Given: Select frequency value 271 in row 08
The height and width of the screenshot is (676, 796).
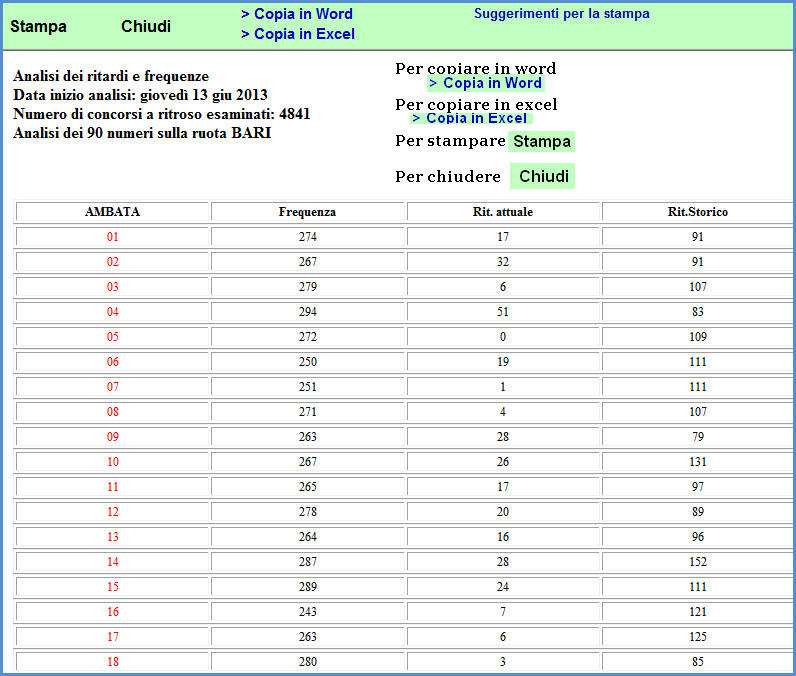Looking at the screenshot, I should [308, 412].
